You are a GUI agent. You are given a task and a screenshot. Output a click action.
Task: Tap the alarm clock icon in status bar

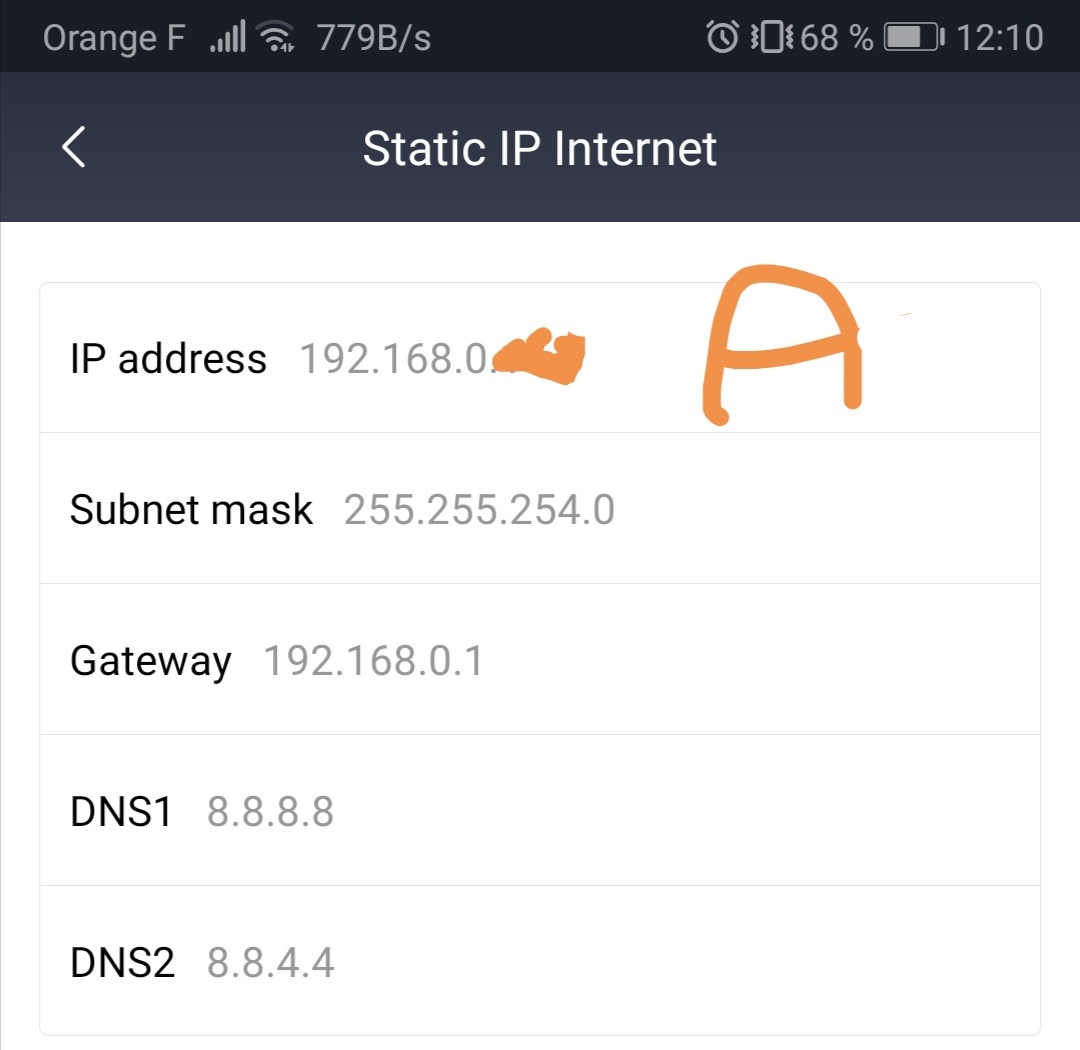coord(722,35)
